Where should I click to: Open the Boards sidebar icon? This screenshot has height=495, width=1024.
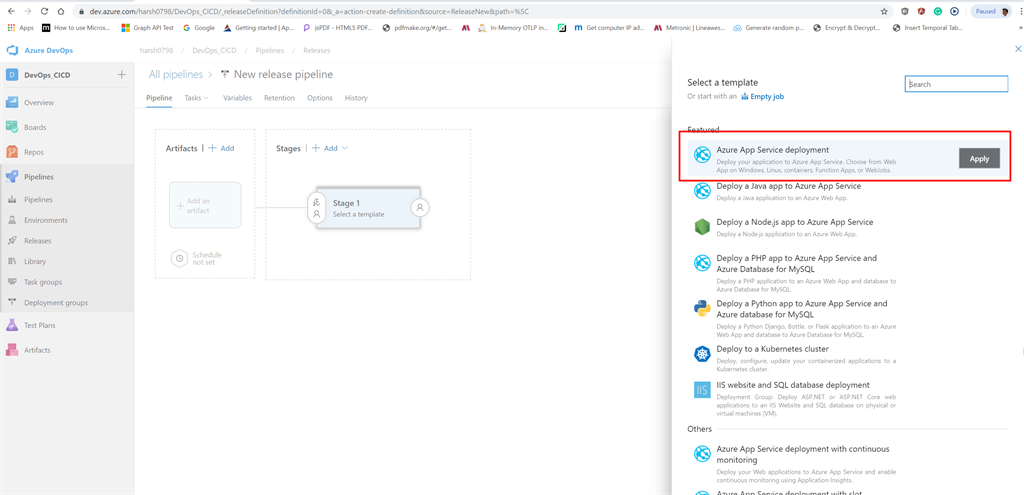tap(12, 127)
